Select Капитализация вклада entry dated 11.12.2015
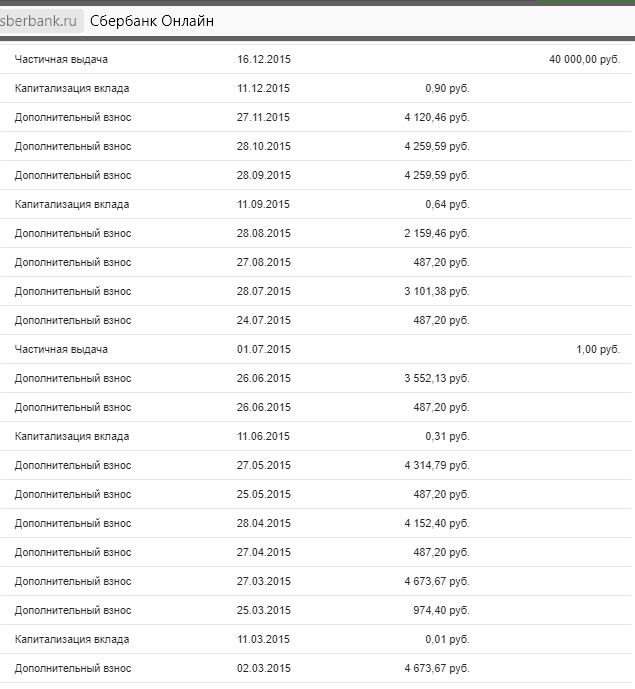The height and width of the screenshot is (689, 635). click(72, 89)
